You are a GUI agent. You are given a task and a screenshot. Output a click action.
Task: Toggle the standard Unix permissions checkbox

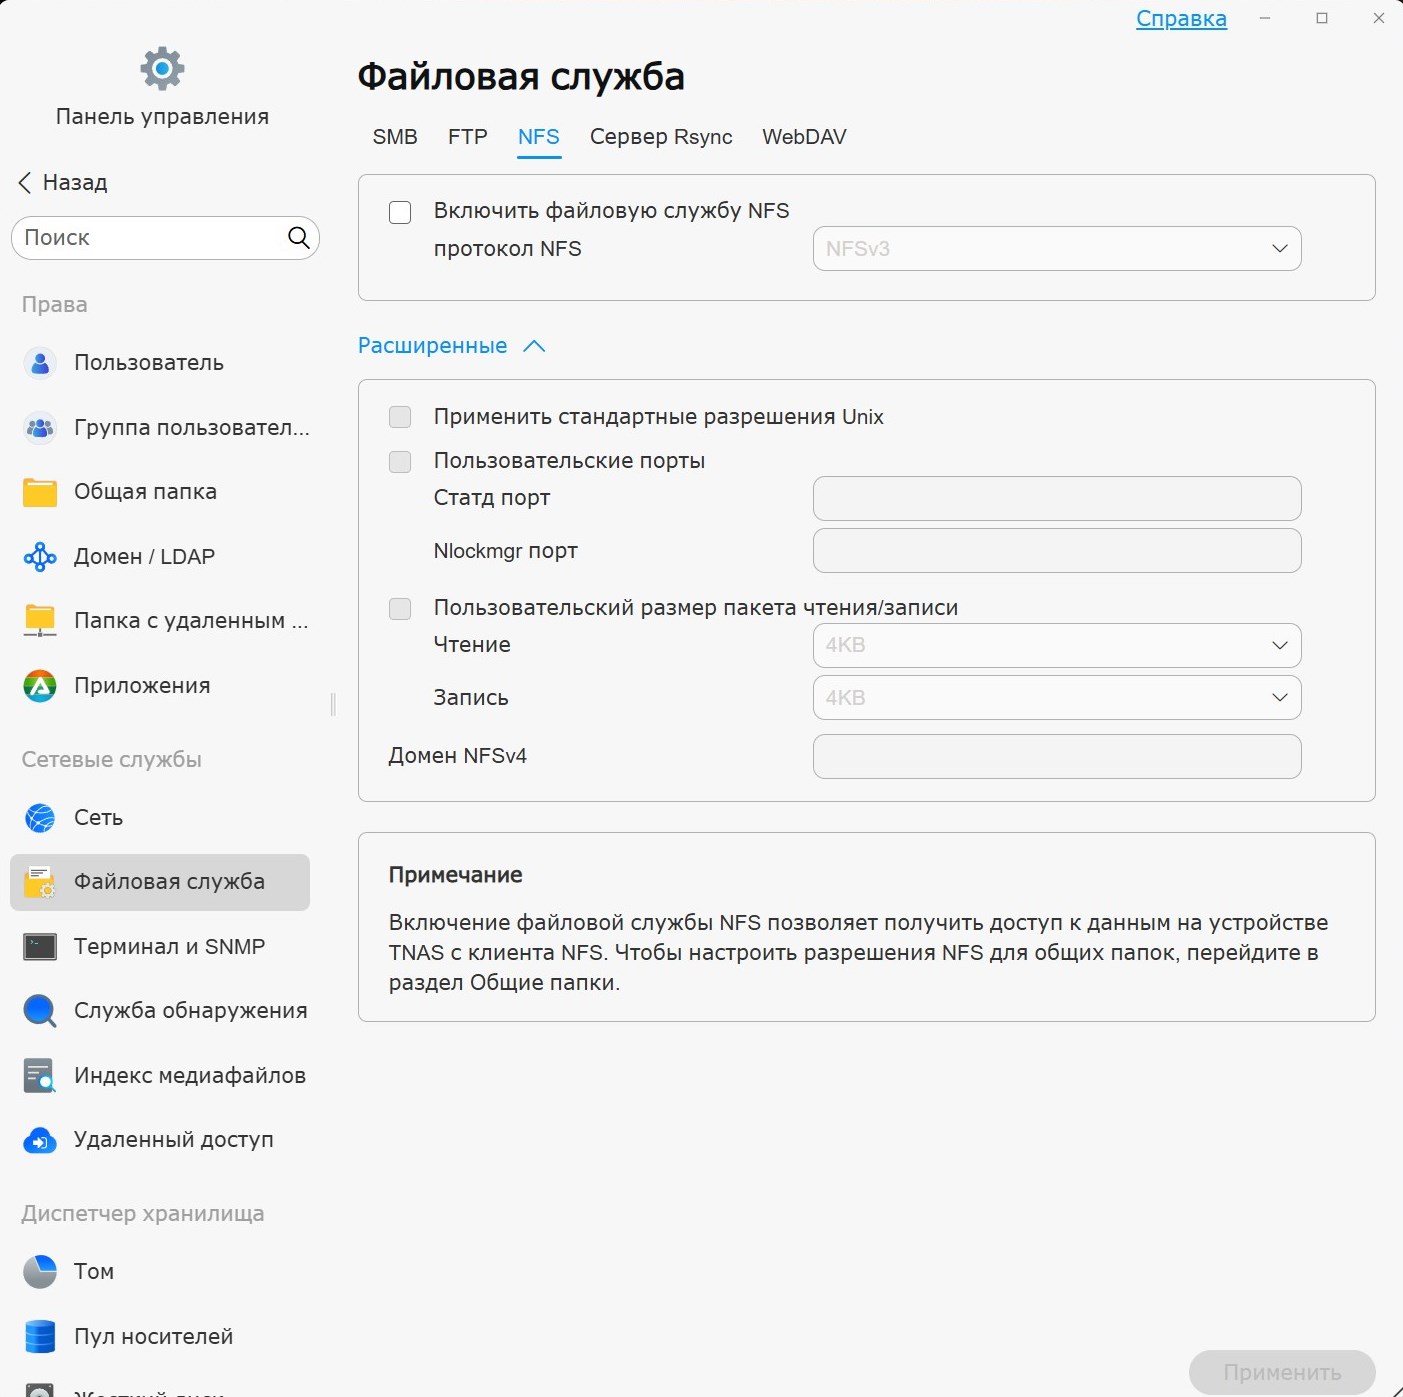coord(400,417)
